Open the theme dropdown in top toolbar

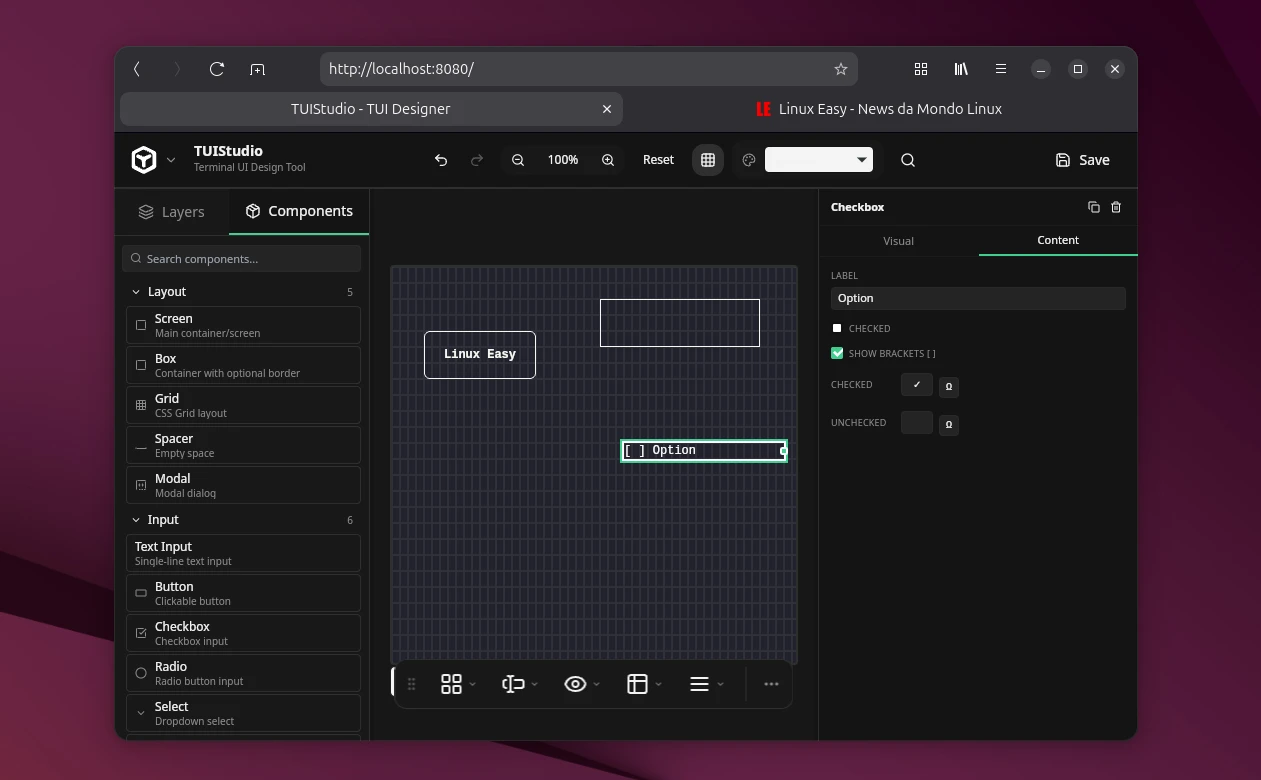(818, 160)
